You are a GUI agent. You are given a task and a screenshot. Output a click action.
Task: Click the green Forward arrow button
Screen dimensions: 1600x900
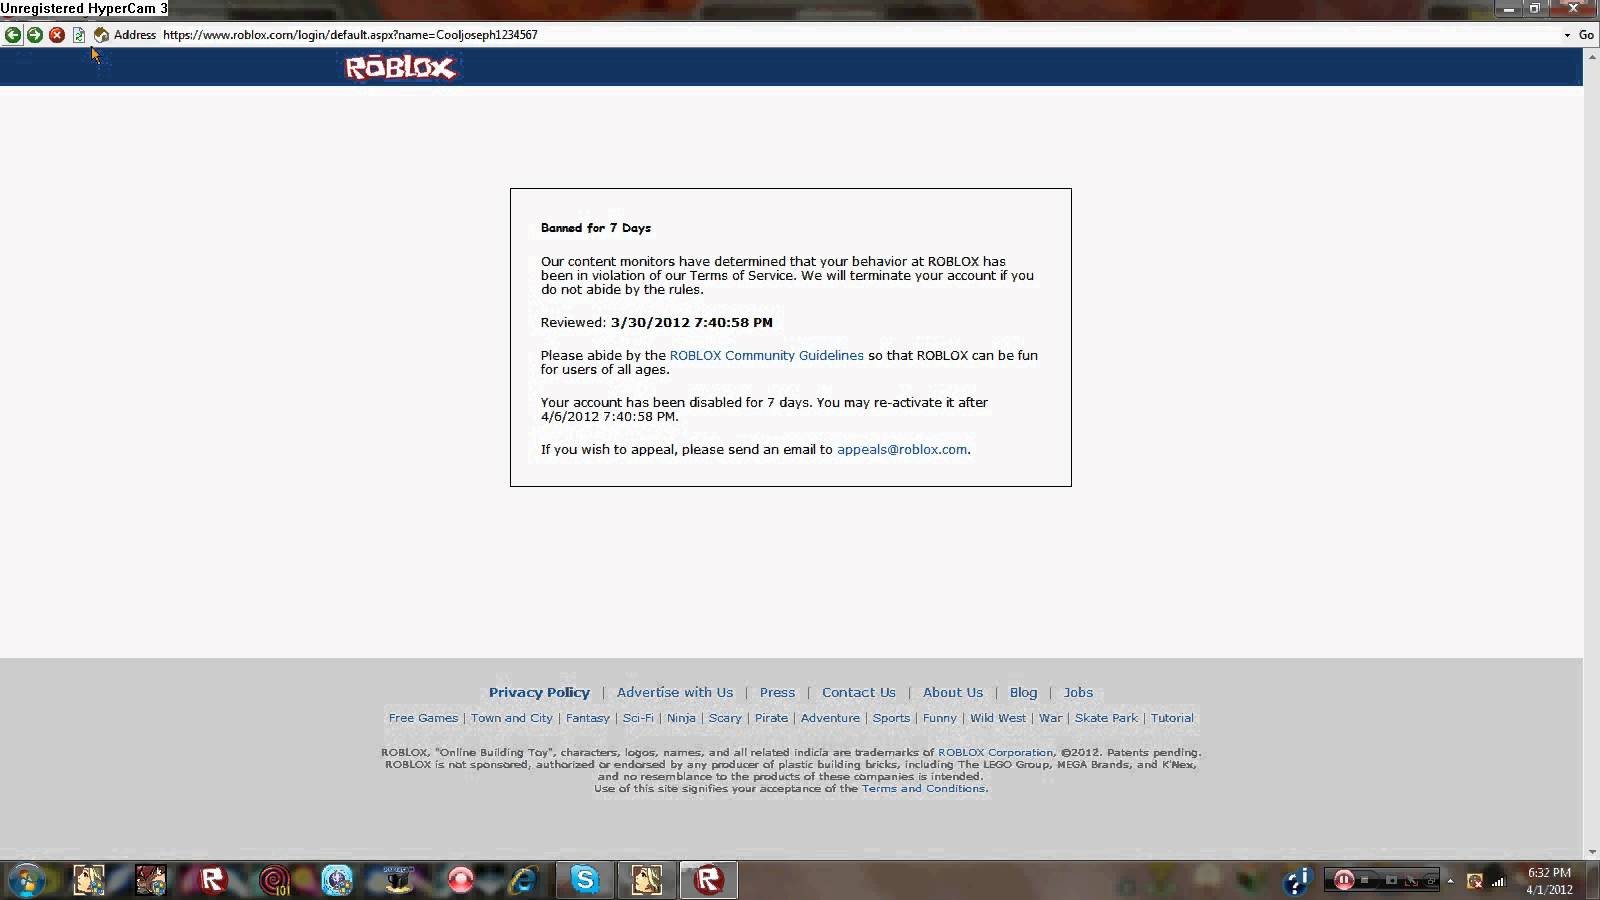click(35, 35)
